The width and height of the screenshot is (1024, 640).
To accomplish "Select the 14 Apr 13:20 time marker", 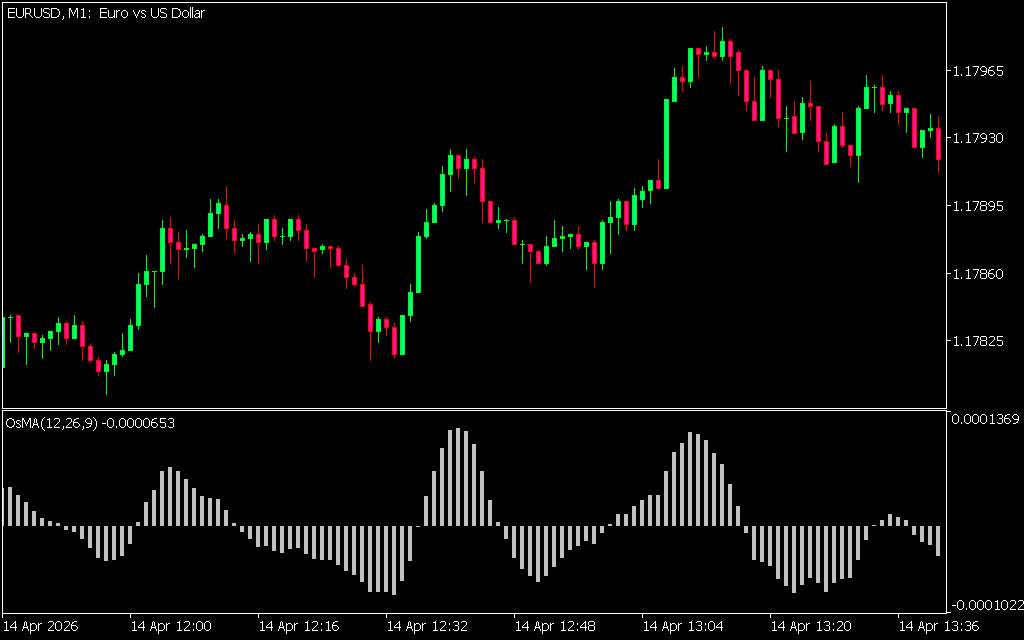I will pyautogui.click(x=811, y=626).
